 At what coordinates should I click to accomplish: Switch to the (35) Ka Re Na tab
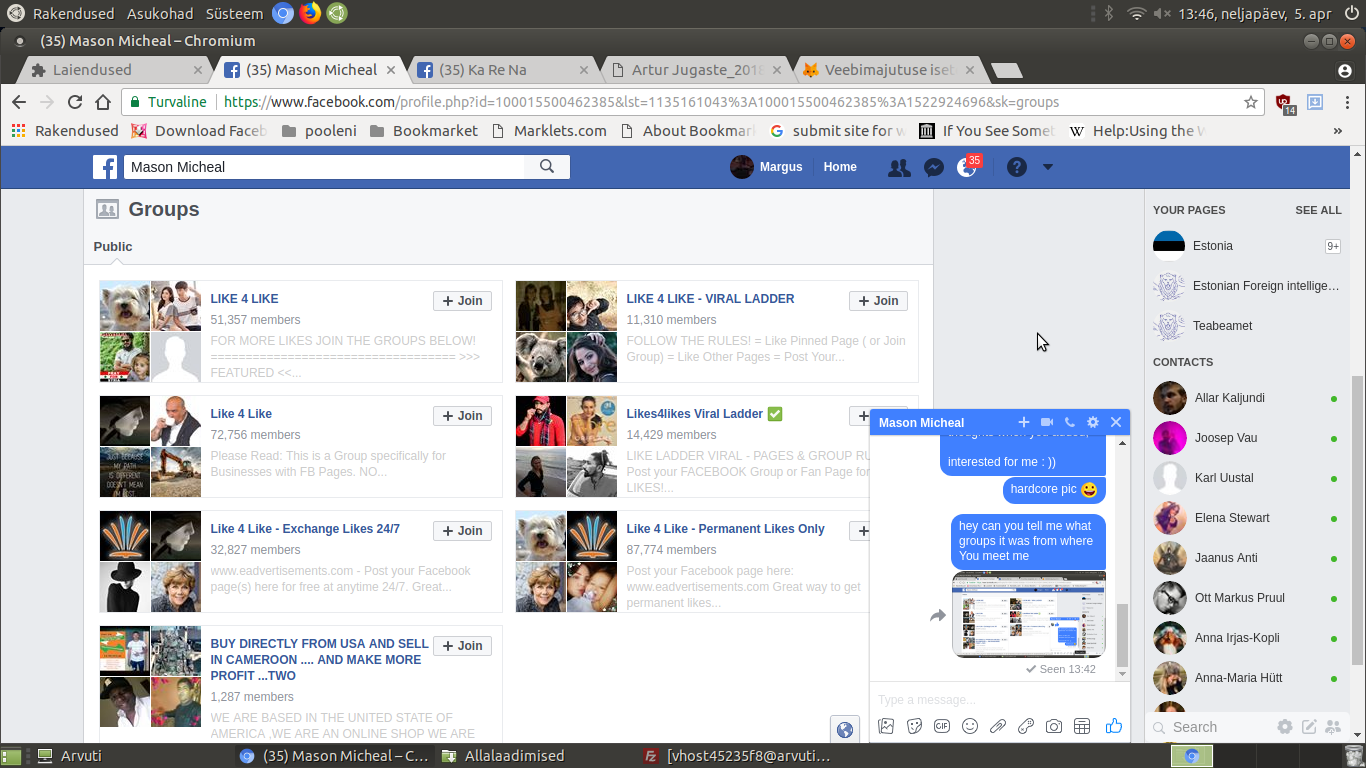[x=504, y=70]
